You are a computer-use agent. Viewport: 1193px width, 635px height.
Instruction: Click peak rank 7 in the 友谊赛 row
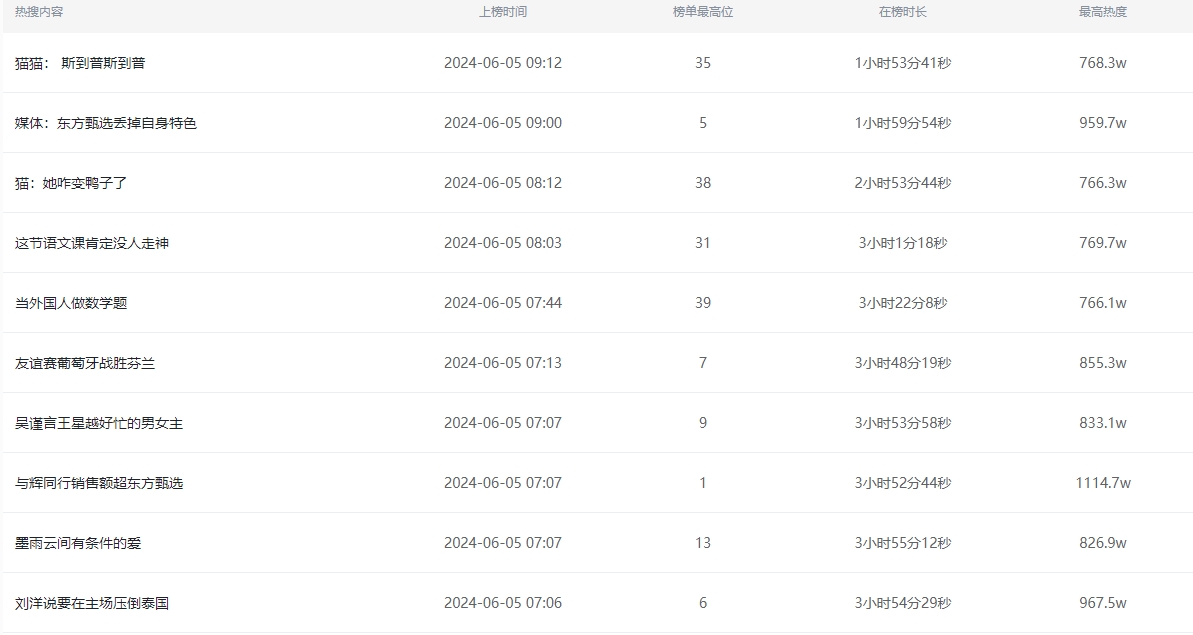703,364
